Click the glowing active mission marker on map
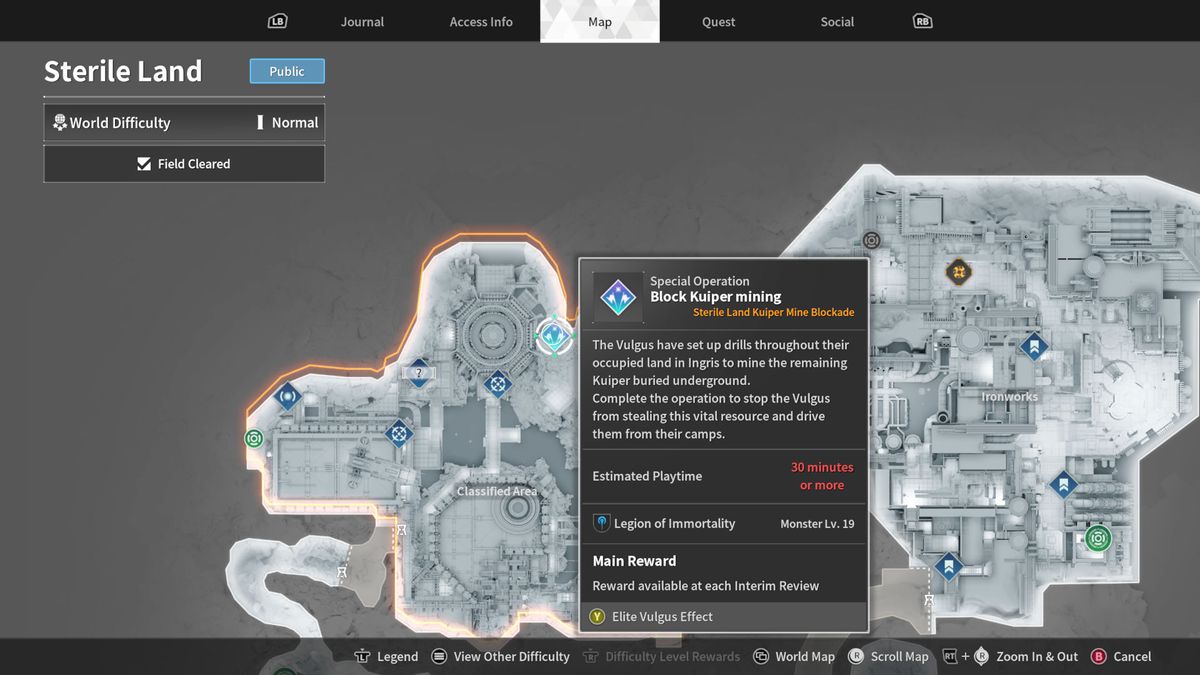 [x=552, y=337]
